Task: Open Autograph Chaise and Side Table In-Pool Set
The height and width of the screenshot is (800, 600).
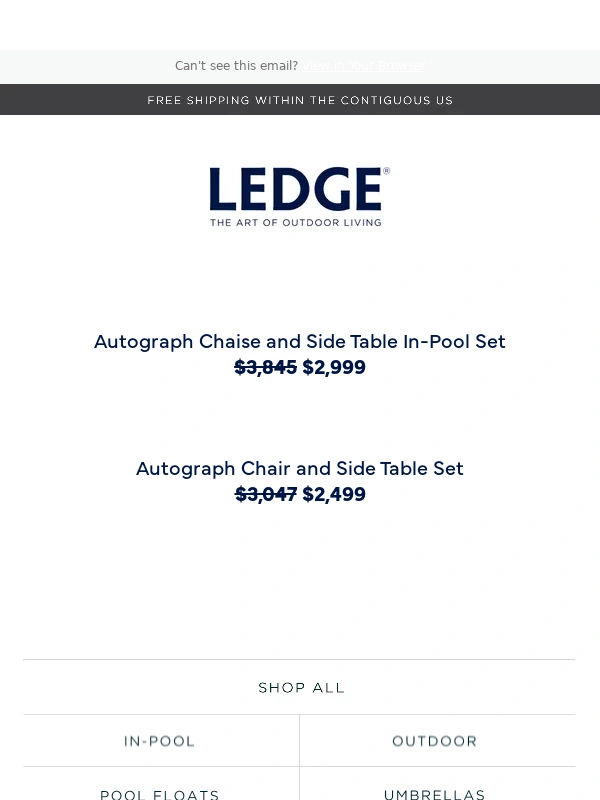Action: 300,341
